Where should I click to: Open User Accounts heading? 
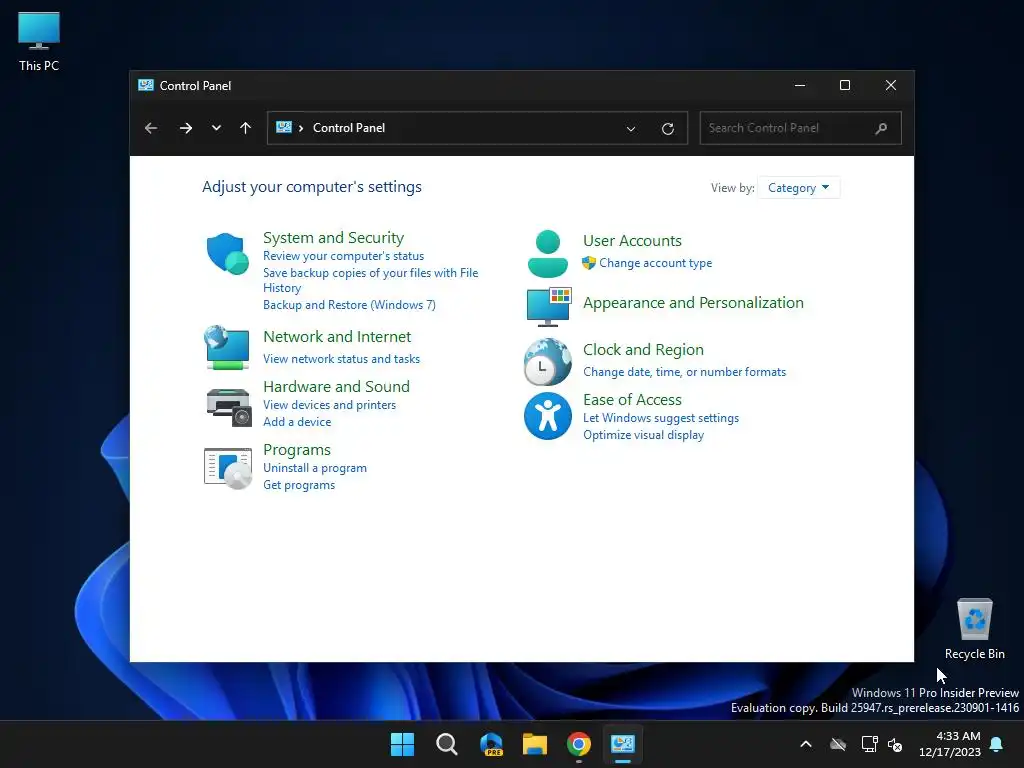pos(632,240)
